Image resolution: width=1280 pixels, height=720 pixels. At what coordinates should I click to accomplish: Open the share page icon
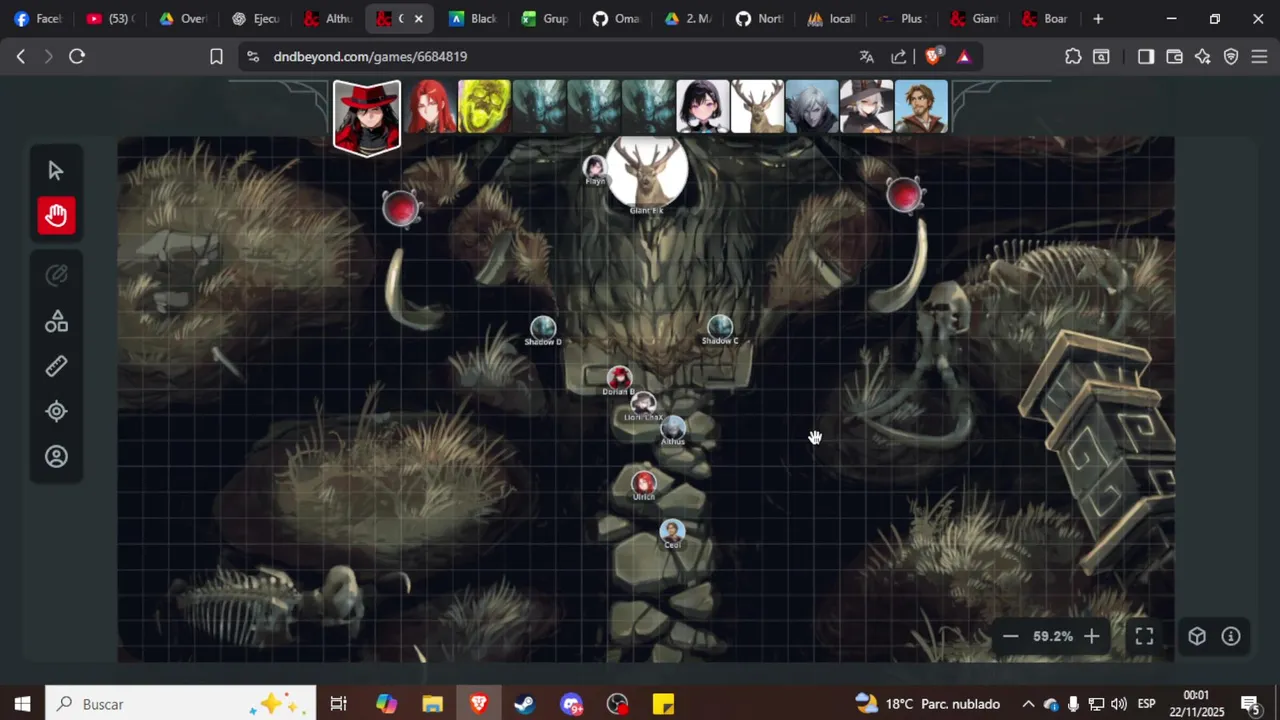tap(899, 57)
